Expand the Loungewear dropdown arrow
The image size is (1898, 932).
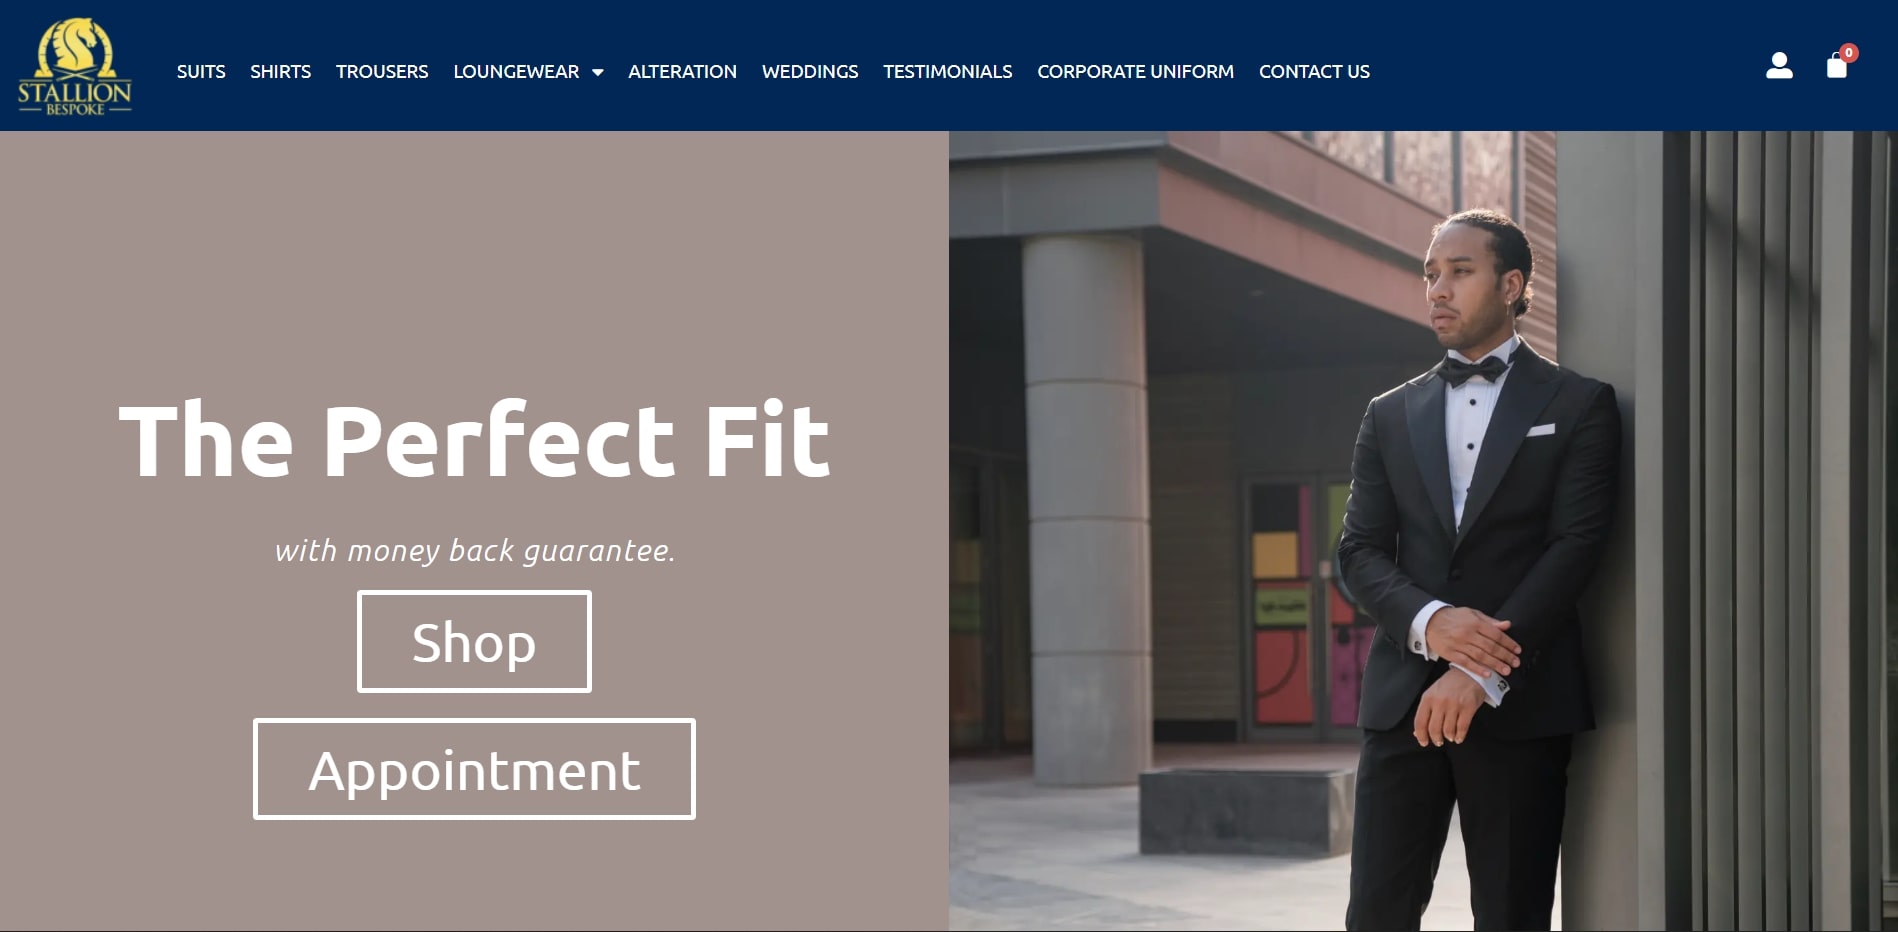pos(598,72)
